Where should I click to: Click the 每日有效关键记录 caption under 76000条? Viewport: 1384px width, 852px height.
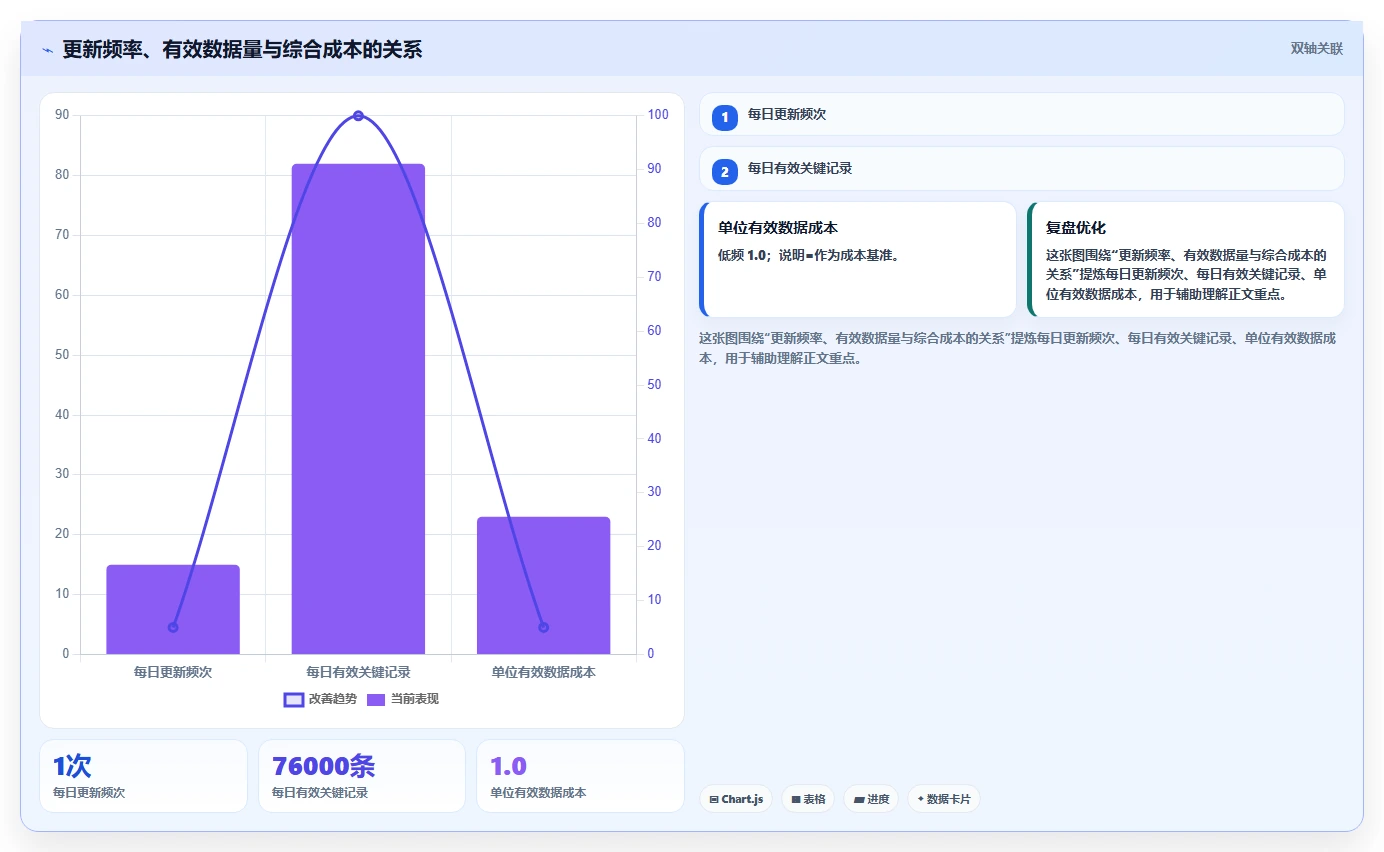tap(320, 793)
